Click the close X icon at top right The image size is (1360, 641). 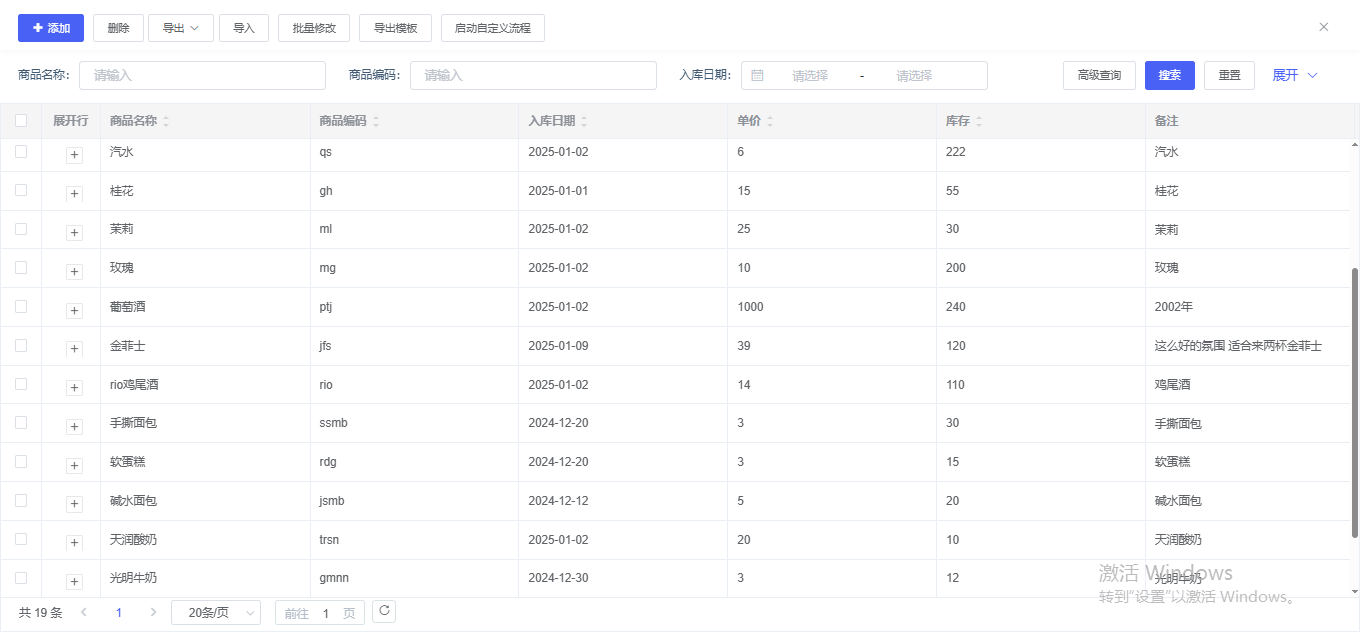pyautogui.click(x=1324, y=27)
